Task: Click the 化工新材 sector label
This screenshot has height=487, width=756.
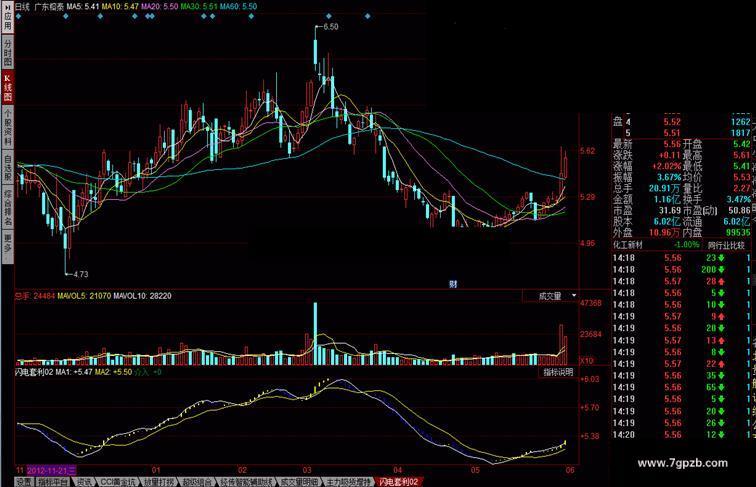Action: click(627, 245)
